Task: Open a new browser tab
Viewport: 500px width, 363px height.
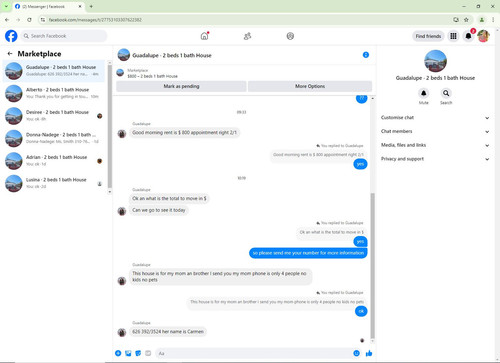Action: click(x=91, y=6)
